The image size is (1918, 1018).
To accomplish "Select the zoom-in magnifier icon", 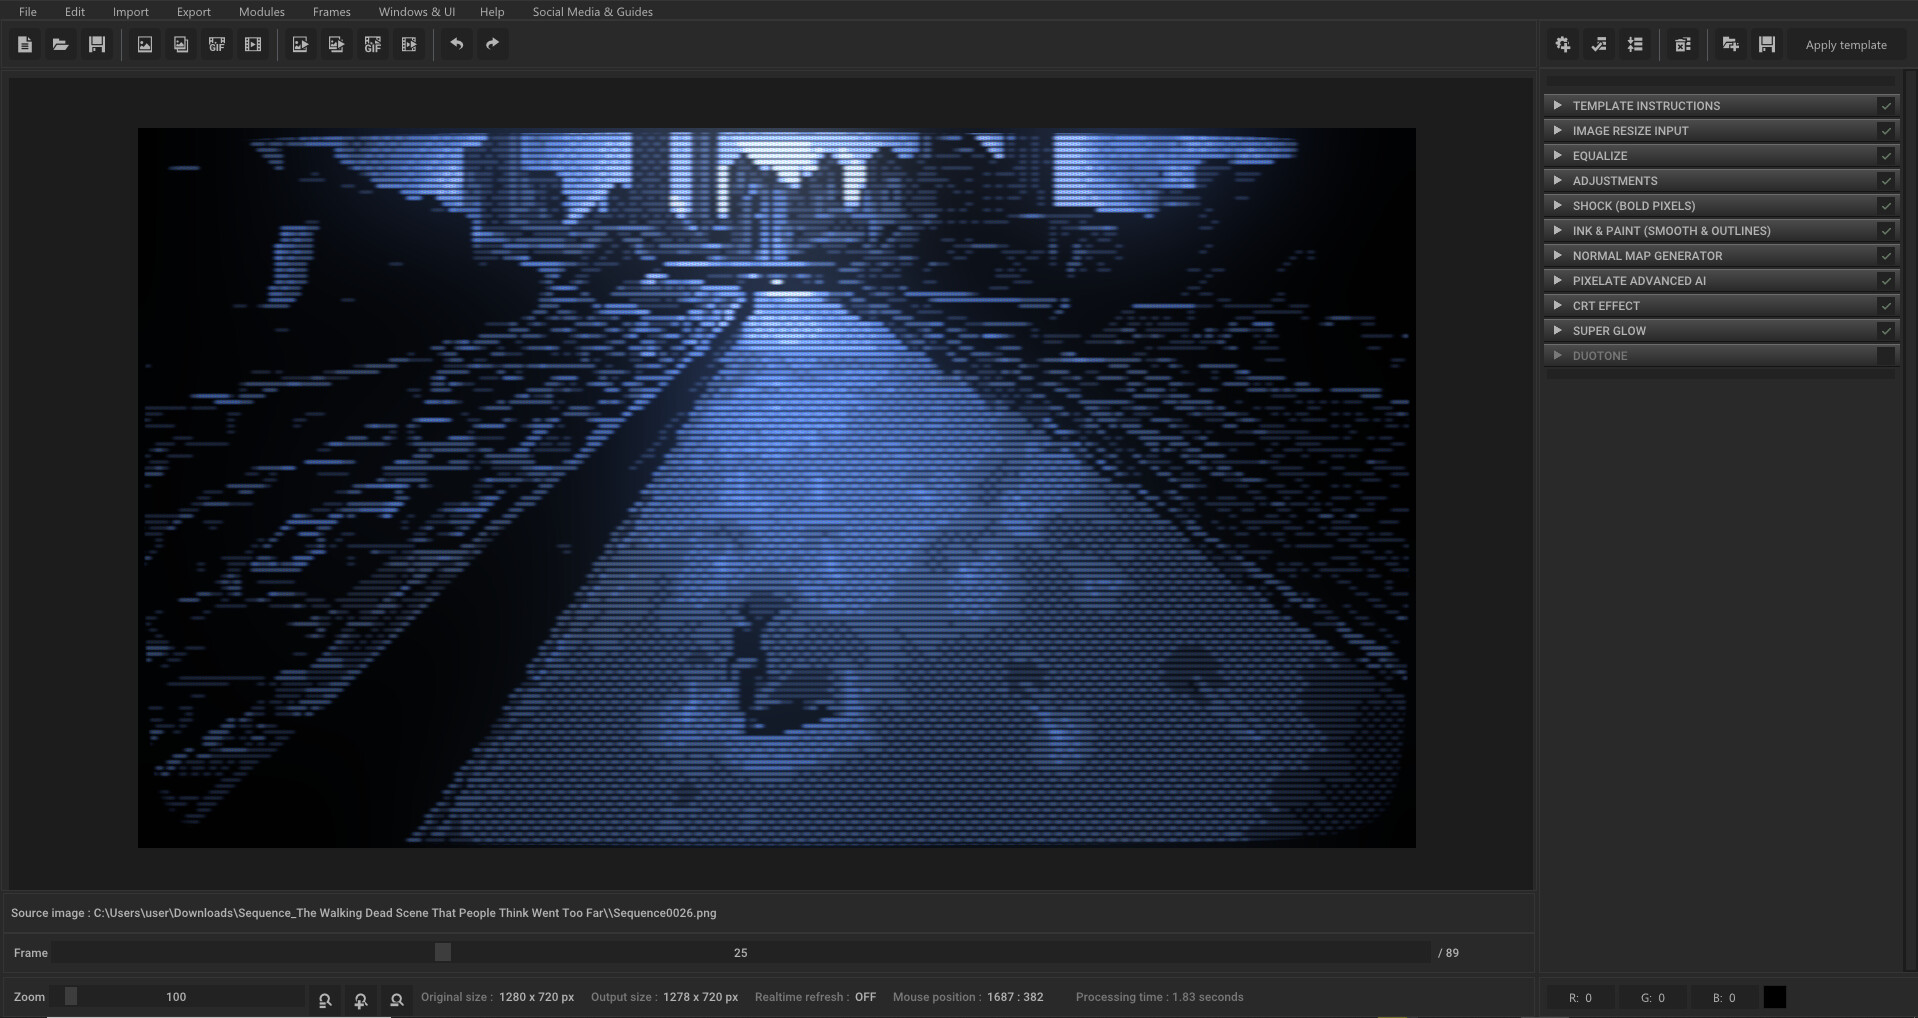I will (360, 1000).
